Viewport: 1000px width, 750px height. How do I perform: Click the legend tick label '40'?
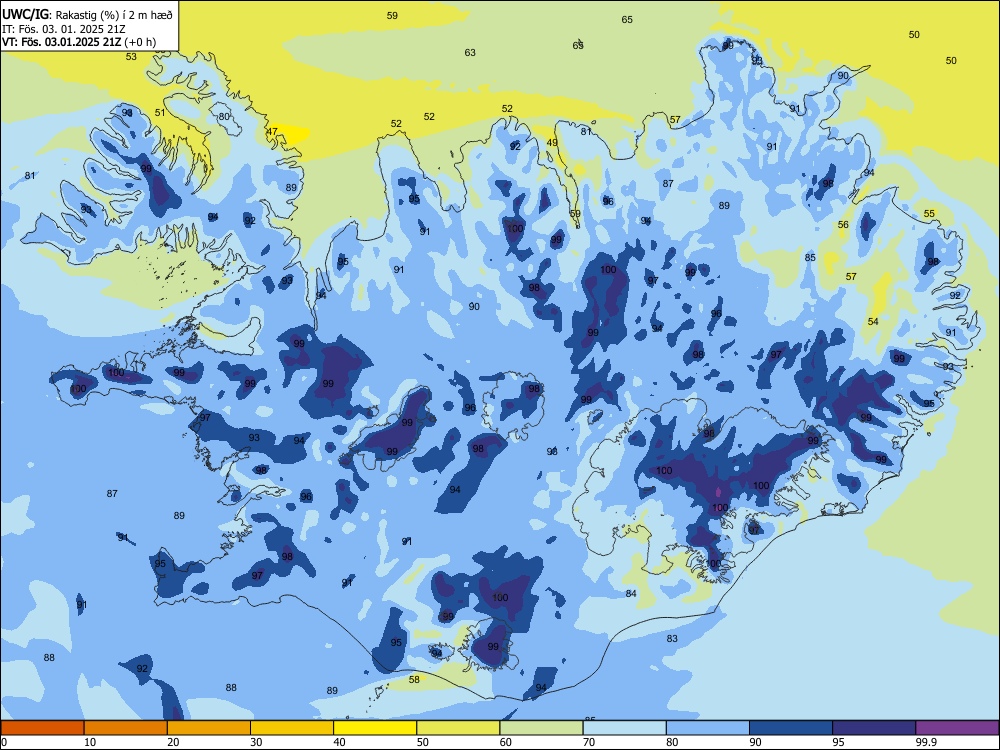point(340,742)
